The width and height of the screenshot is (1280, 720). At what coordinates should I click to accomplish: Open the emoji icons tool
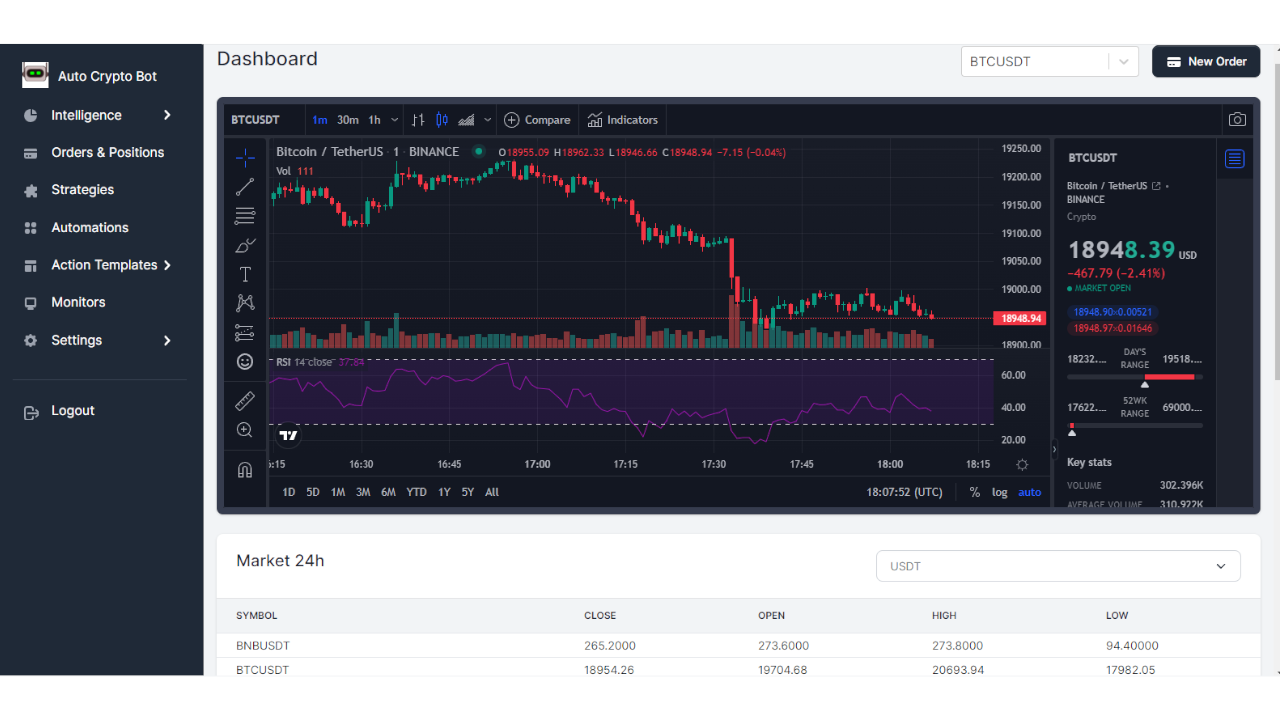click(245, 361)
